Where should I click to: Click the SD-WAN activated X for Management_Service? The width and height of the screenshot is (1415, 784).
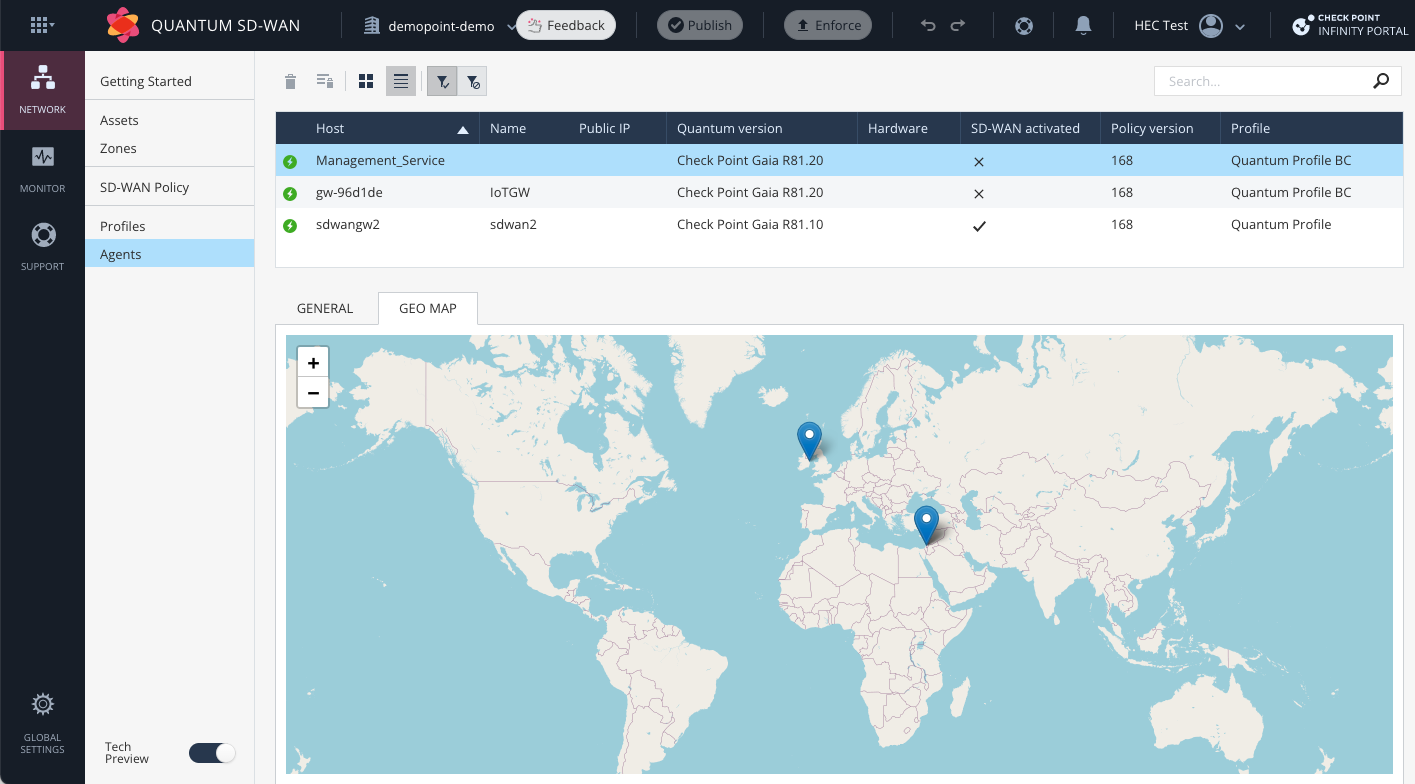click(x=979, y=161)
